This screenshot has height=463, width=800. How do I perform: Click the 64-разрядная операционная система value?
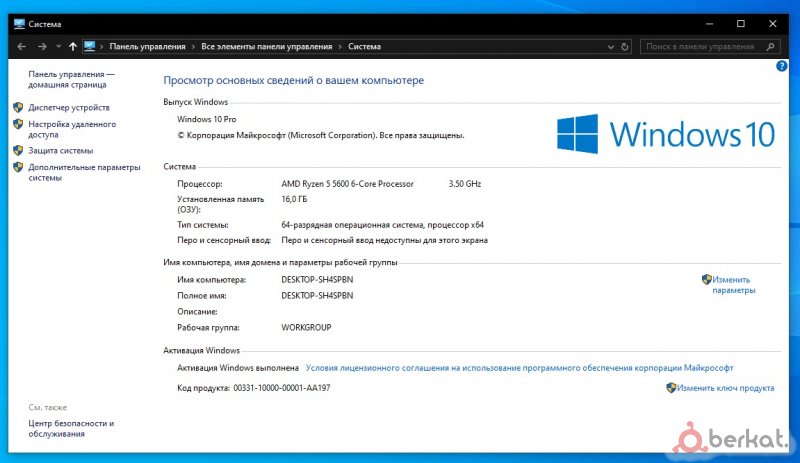(x=383, y=225)
